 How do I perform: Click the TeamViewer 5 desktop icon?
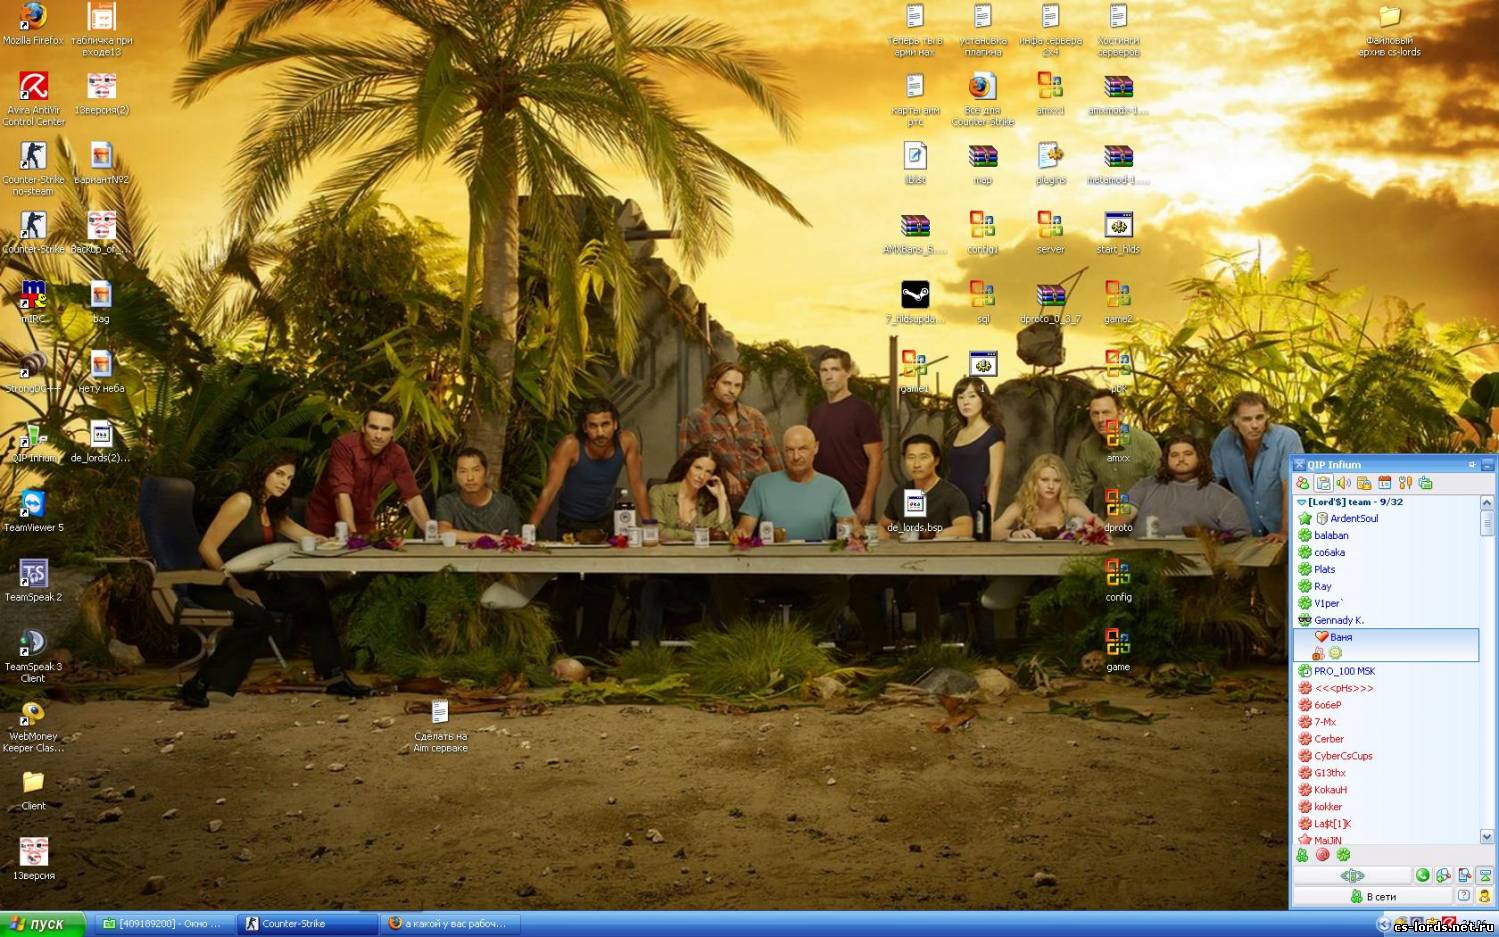point(33,510)
